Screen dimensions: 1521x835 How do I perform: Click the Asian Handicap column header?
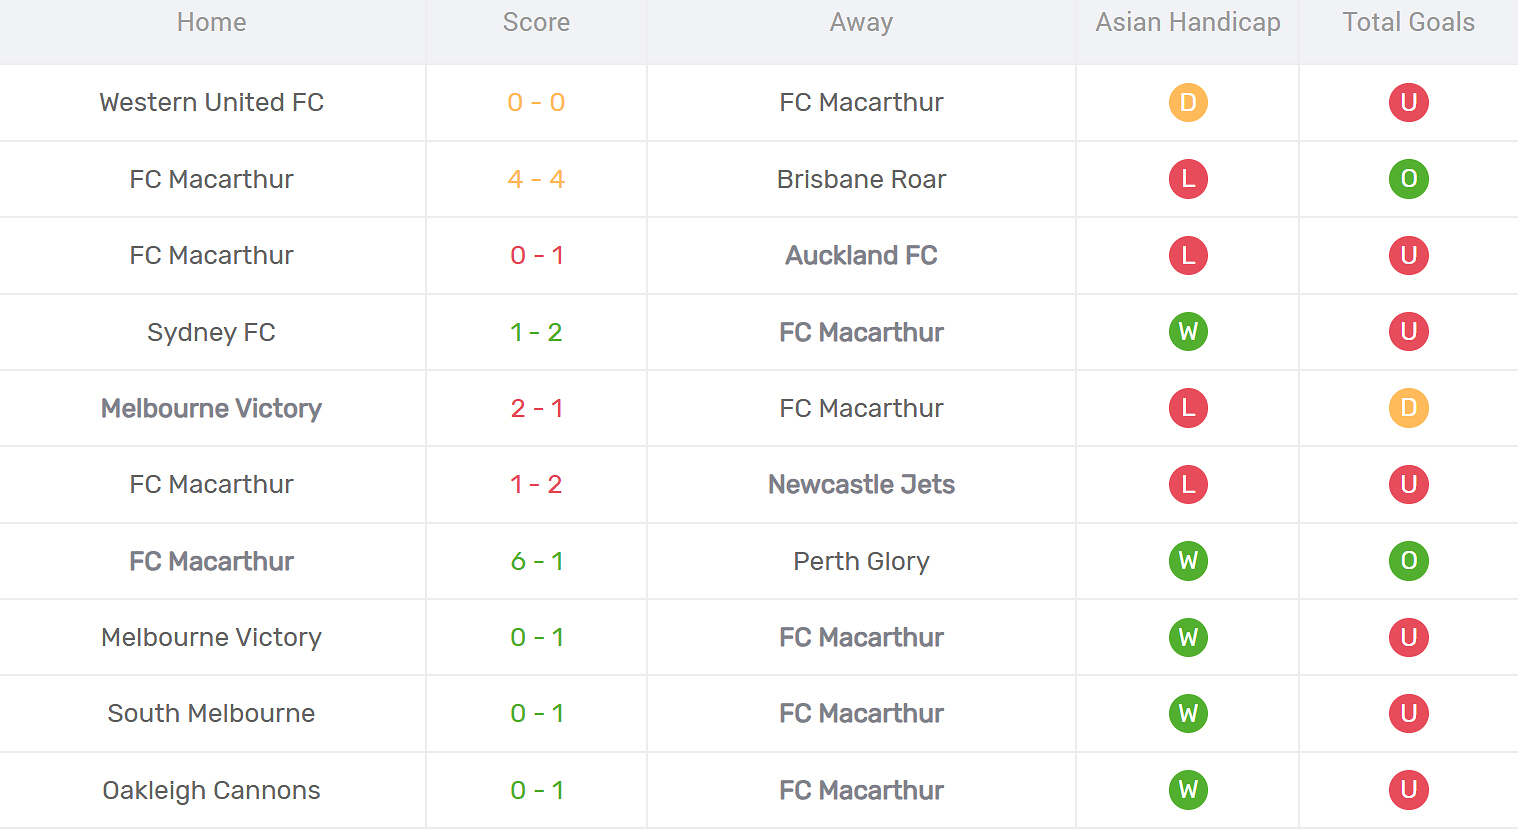1188,22
